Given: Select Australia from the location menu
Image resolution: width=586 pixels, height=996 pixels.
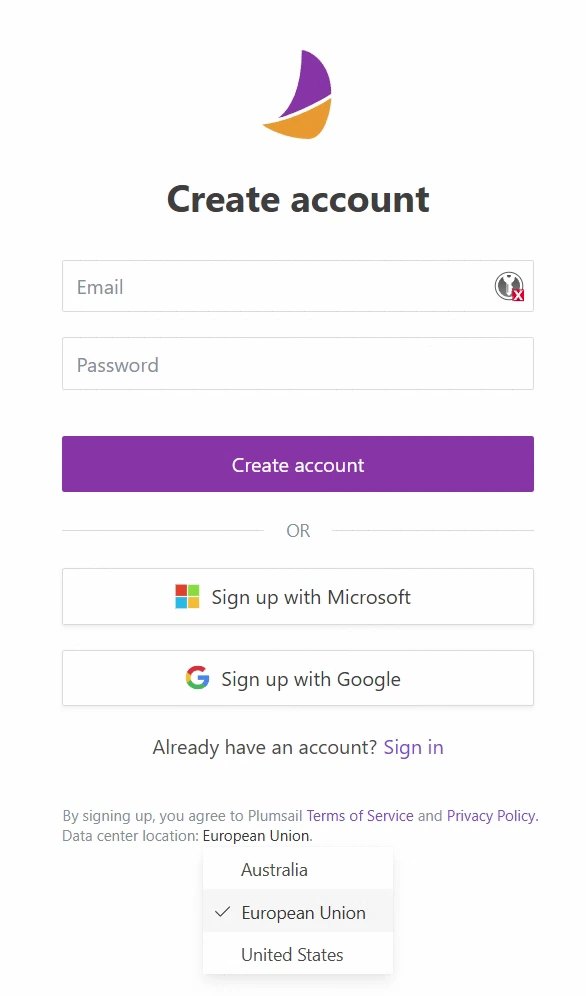Looking at the screenshot, I should click(x=298, y=870).
